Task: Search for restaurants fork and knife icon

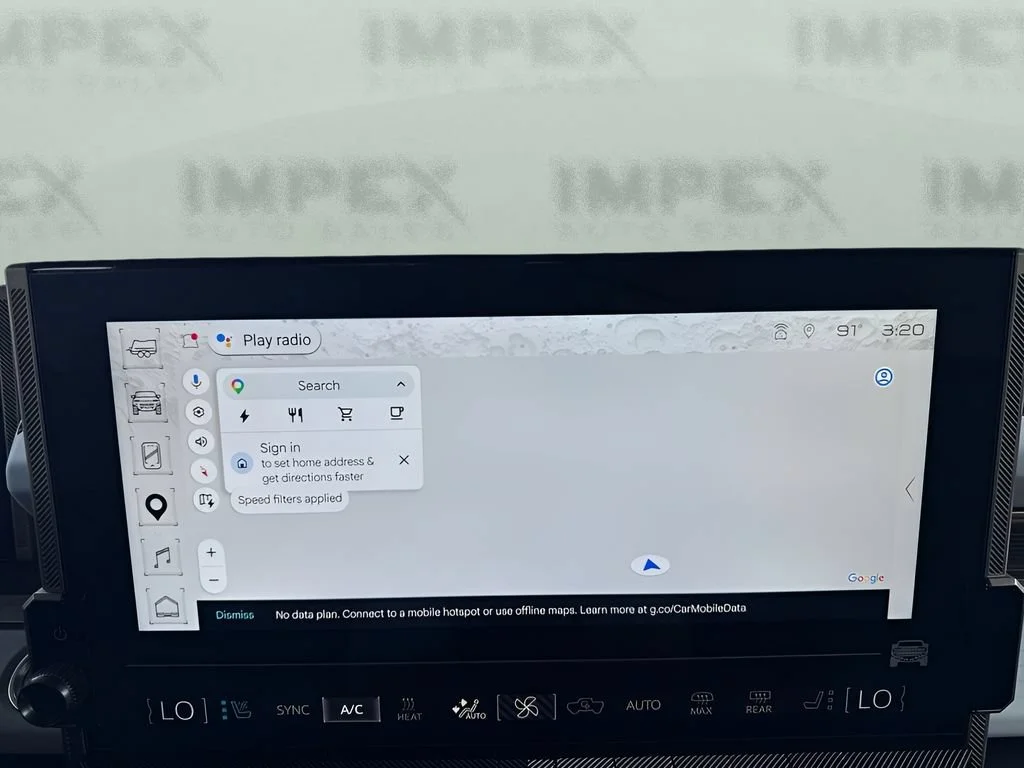Action: coord(295,415)
